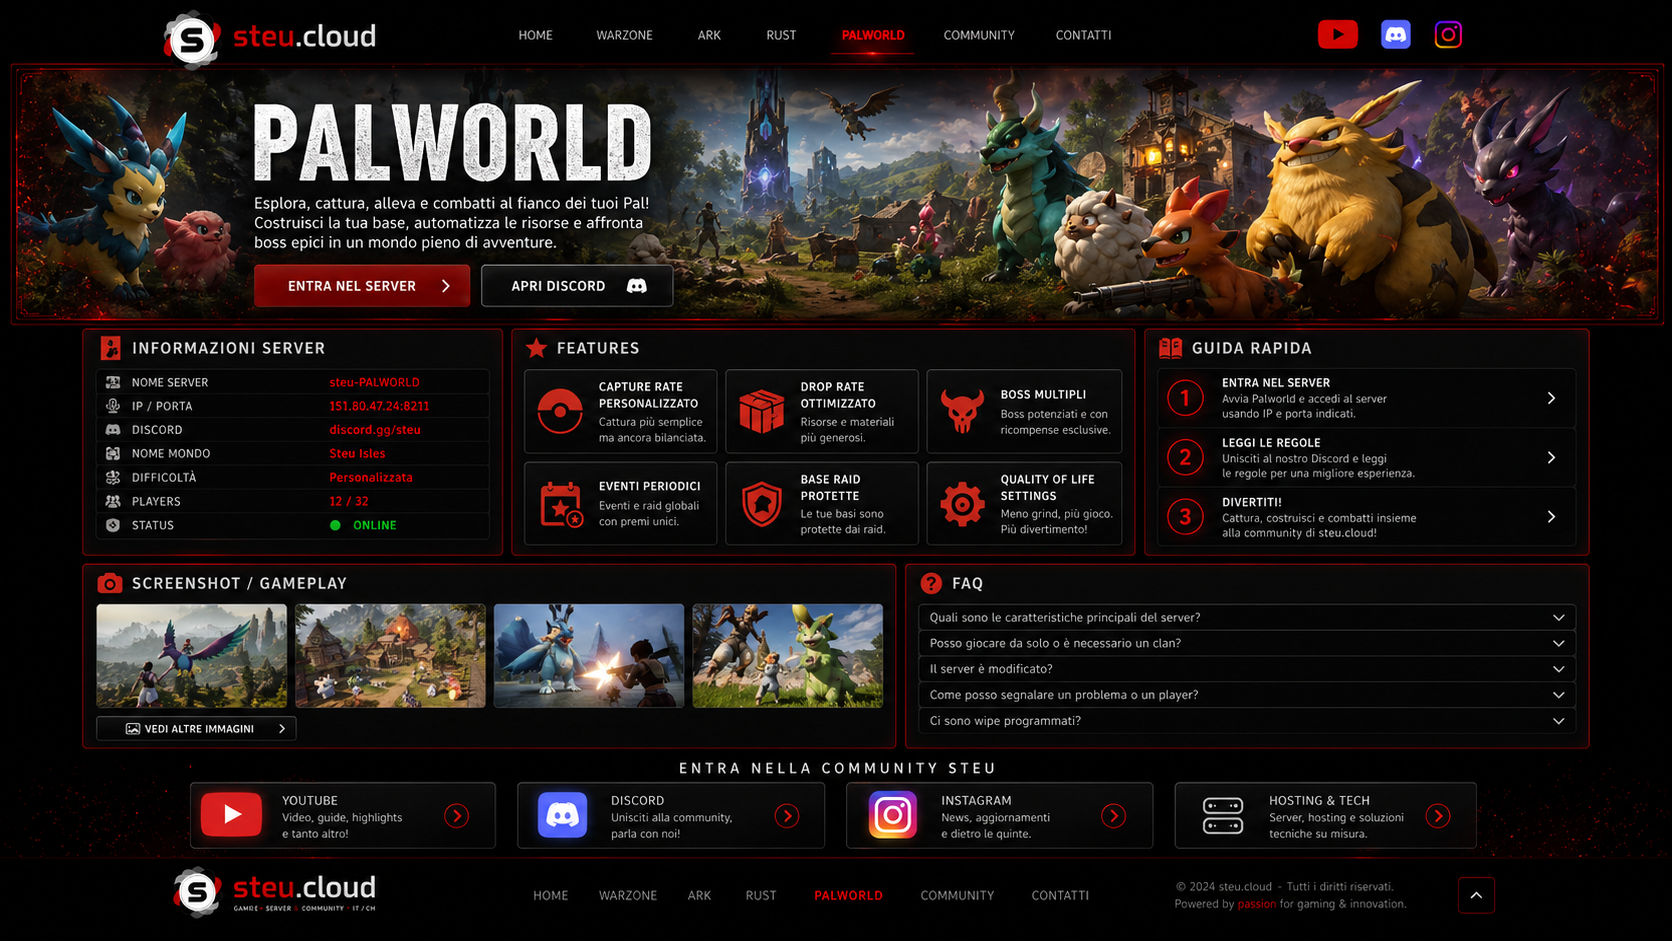Click the footer steu.cloud logo

point(275,892)
